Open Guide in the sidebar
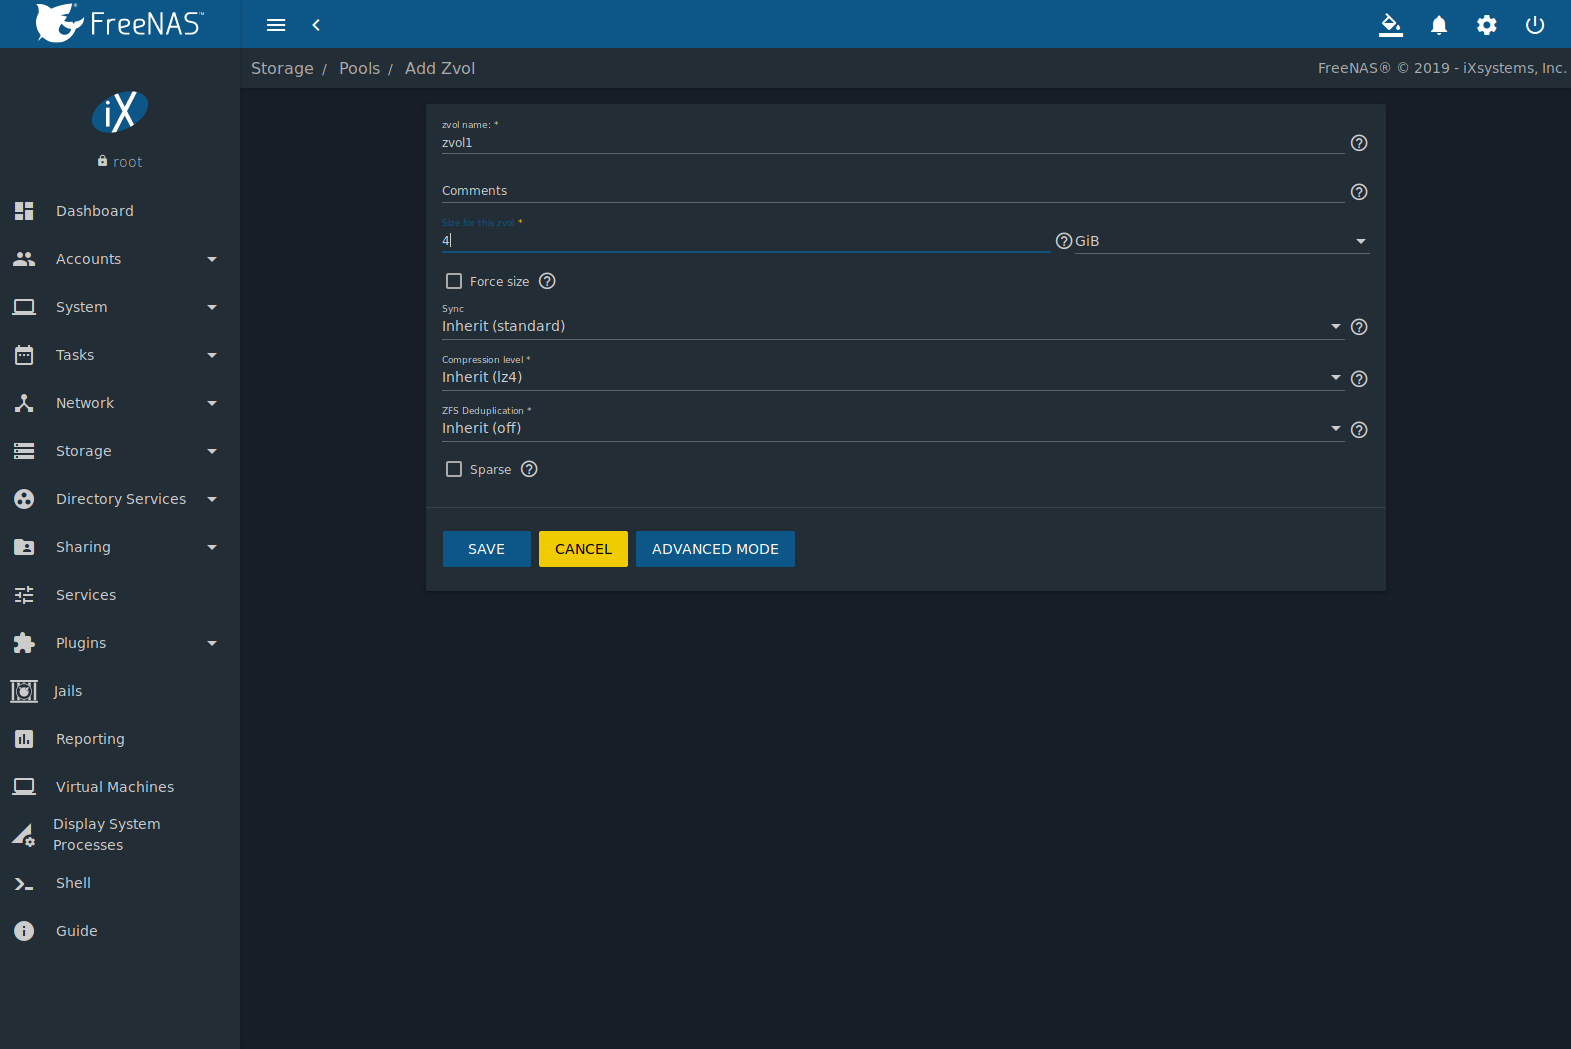The image size is (1571, 1049). coord(120,931)
